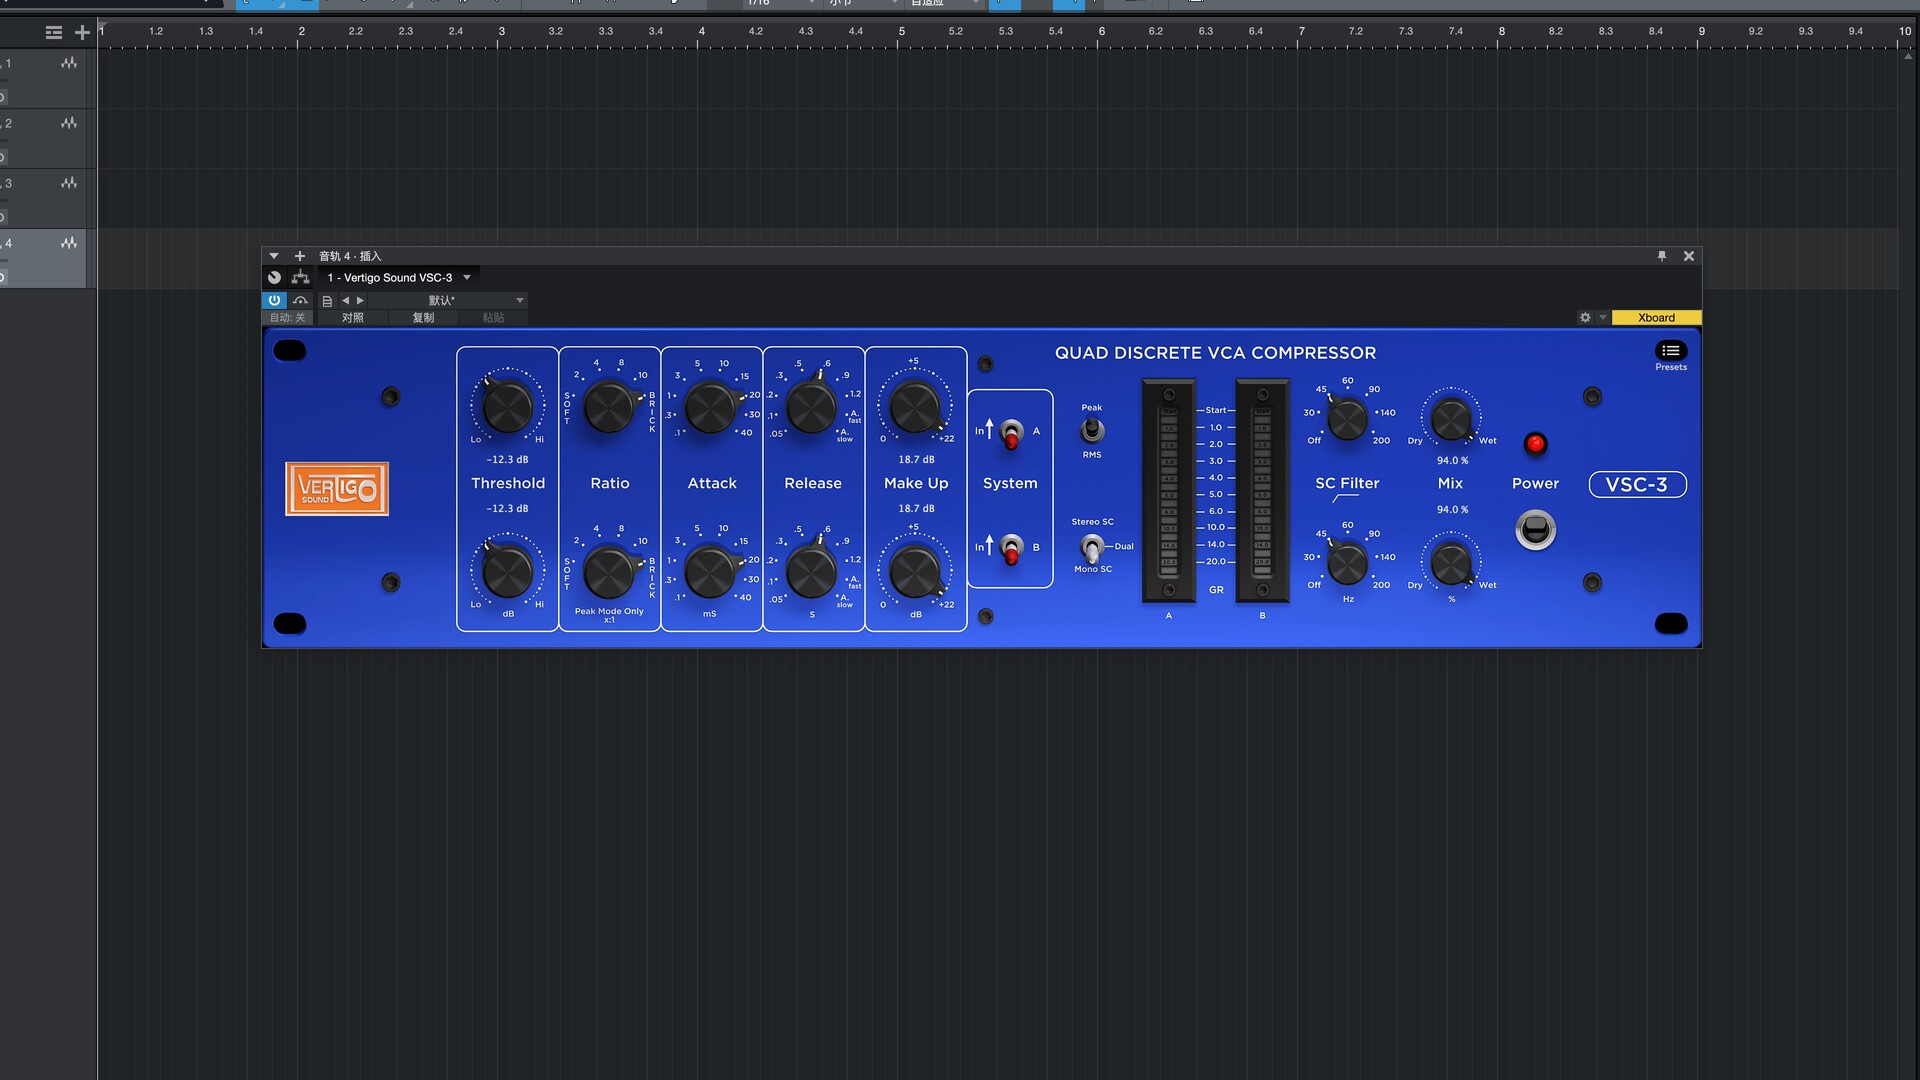Add a new track with plus icon
The image size is (1920, 1080).
82,33
